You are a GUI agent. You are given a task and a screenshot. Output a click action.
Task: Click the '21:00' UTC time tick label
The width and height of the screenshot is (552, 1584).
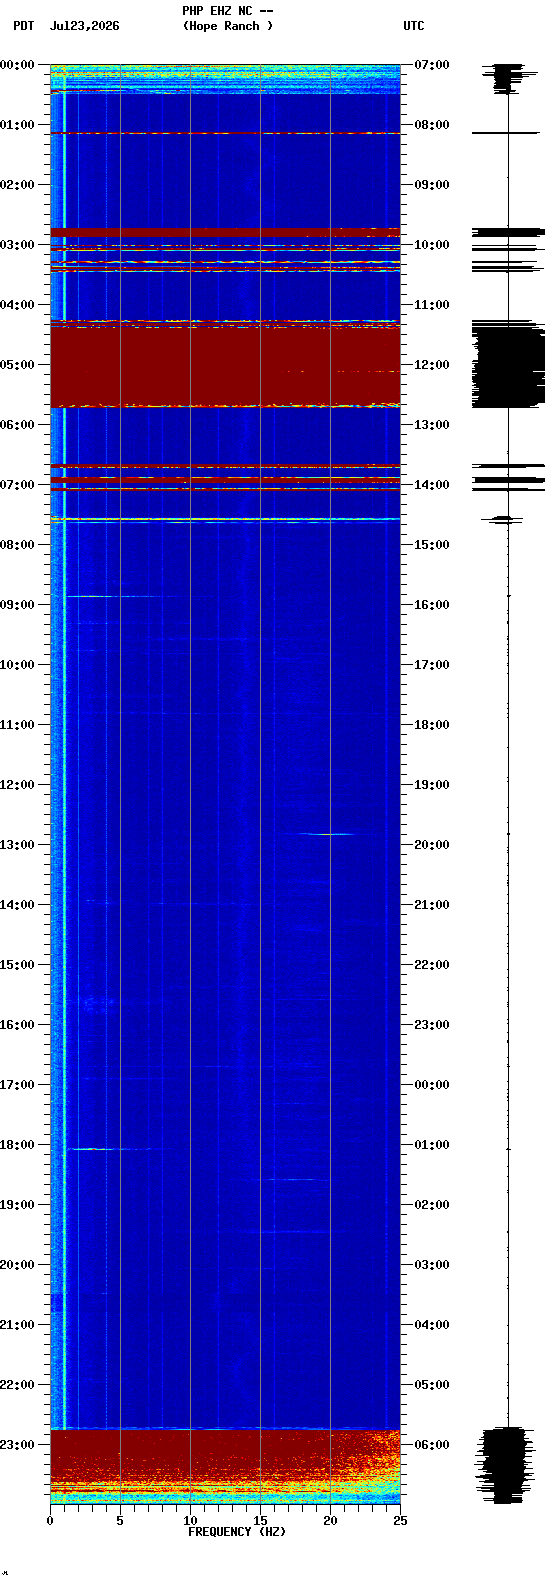[431, 905]
